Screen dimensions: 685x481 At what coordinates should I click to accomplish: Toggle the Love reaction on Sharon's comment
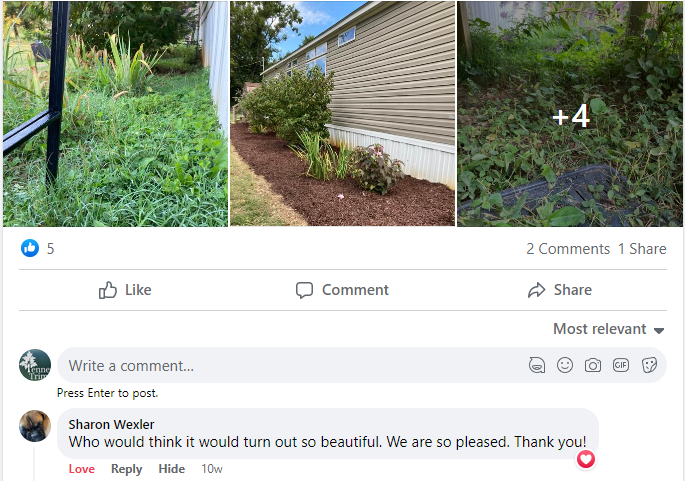82,469
